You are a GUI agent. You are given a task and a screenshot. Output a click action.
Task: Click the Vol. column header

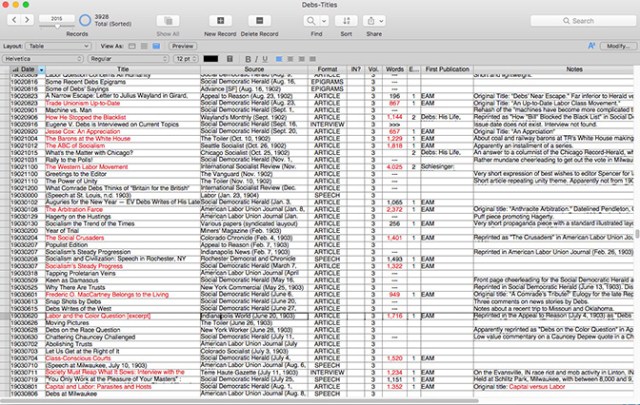coord(373,69)
